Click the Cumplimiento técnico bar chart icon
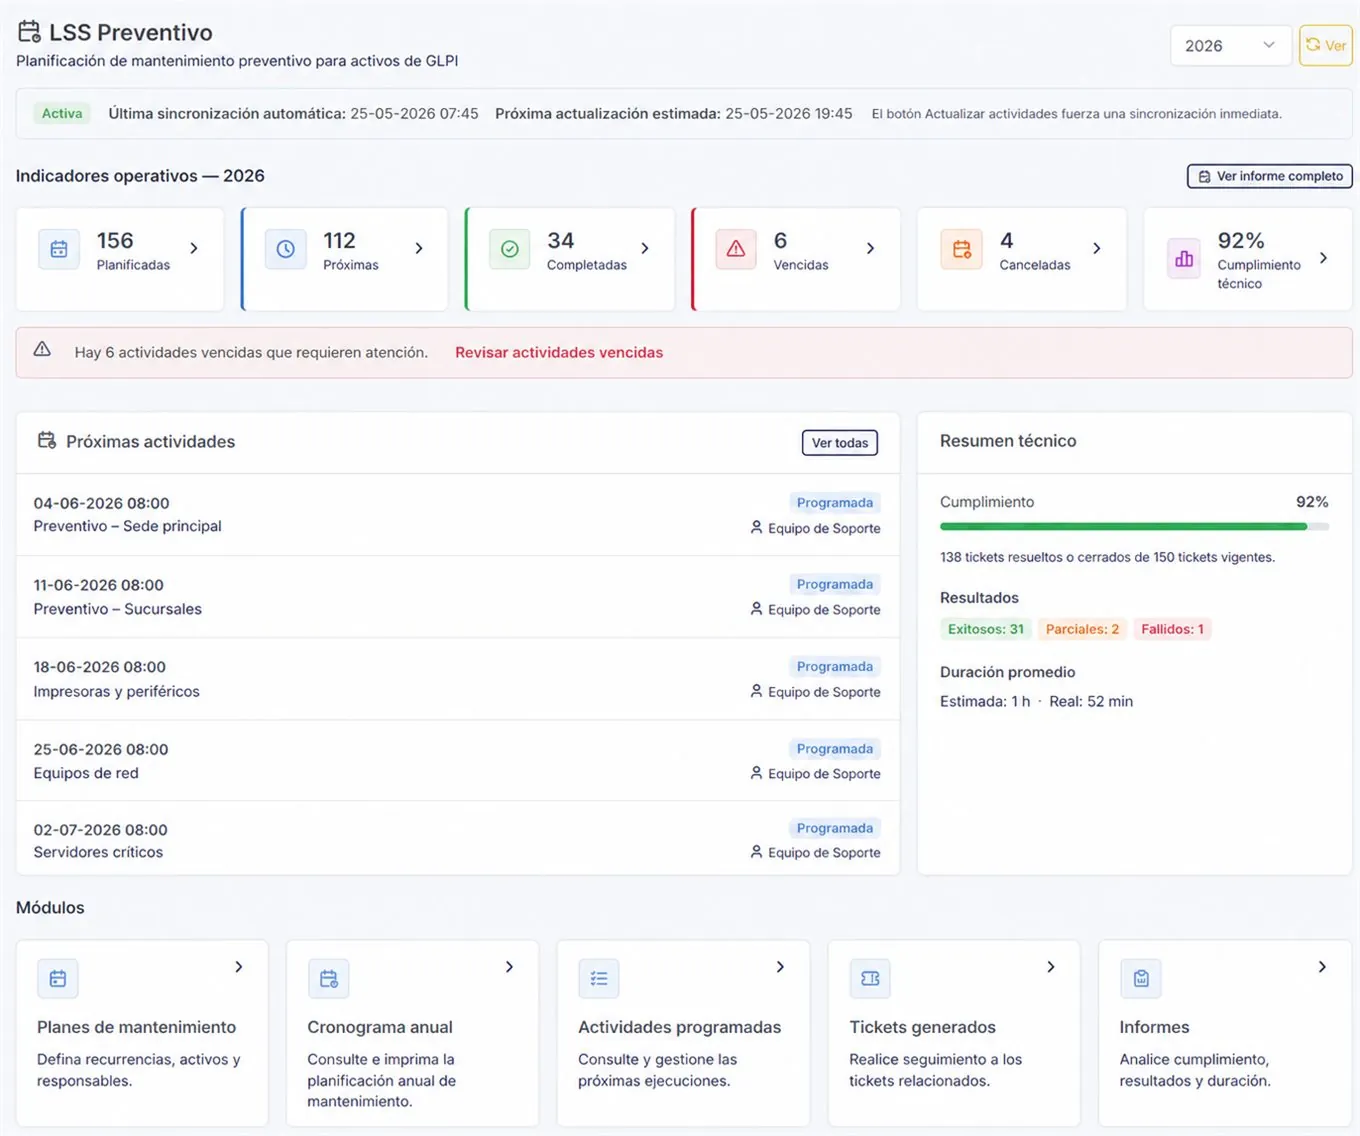 1184,259
